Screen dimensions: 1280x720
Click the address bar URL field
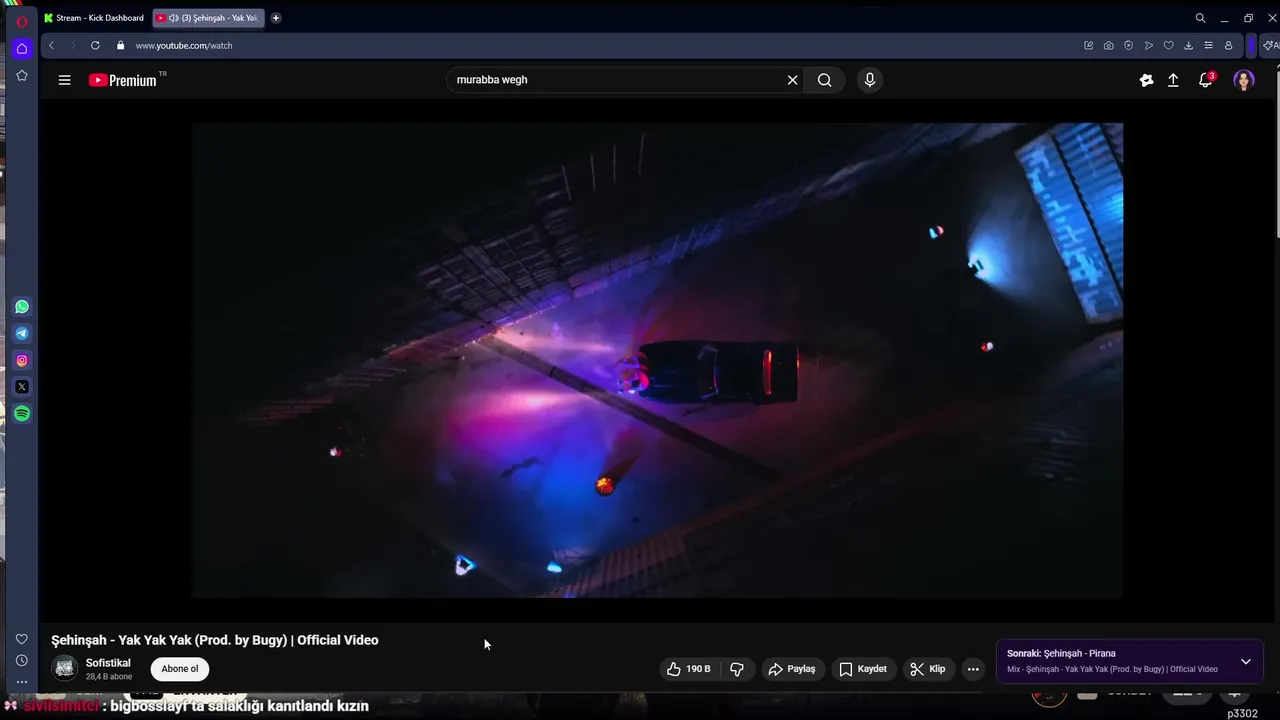(x=600, y=45)
